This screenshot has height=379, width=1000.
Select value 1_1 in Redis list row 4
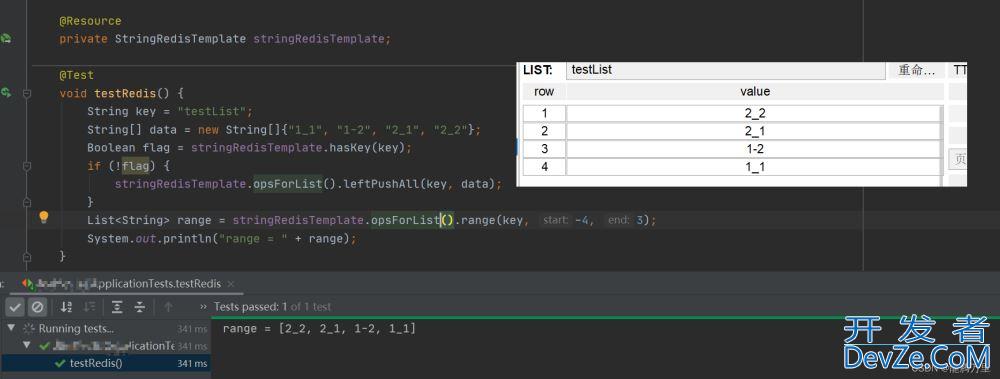pos(754,167)
